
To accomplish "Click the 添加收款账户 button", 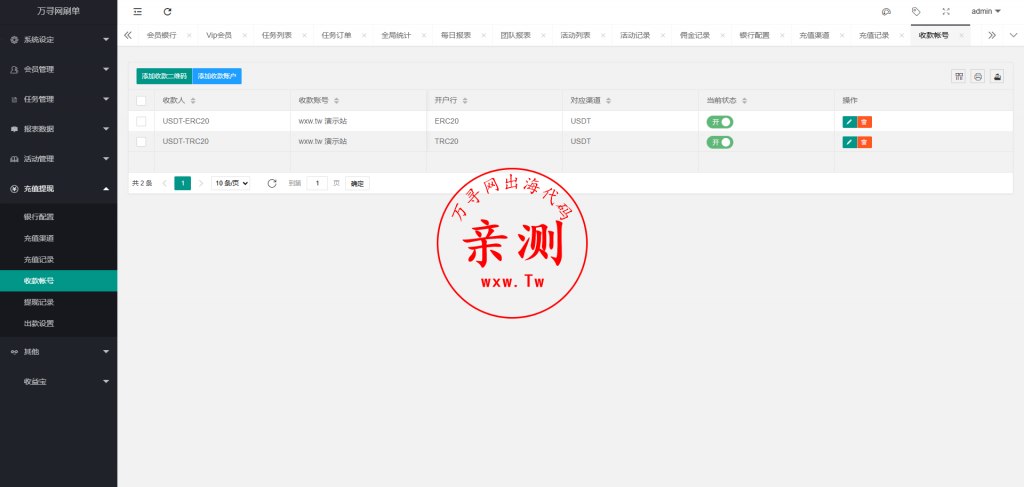I will click(217, 76).
